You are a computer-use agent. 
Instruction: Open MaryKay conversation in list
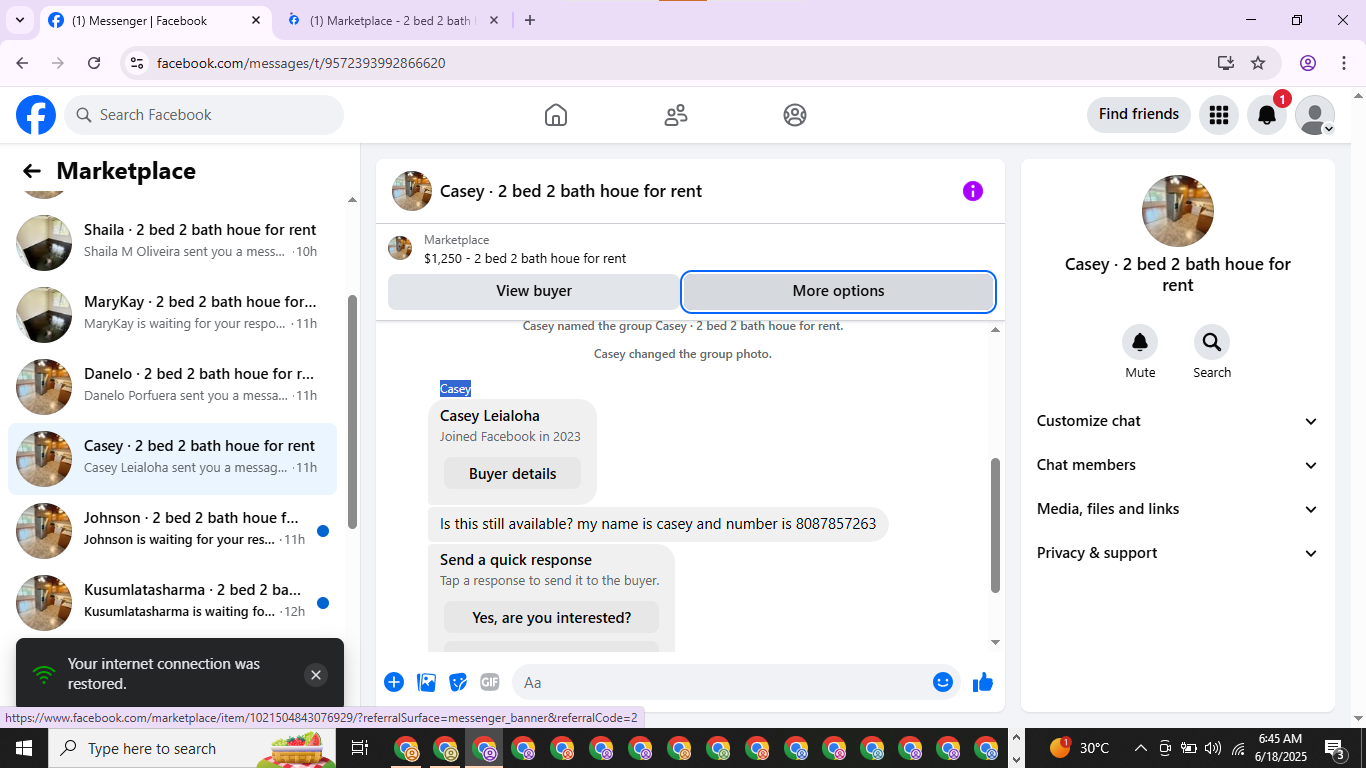click(x=172, y=315)
